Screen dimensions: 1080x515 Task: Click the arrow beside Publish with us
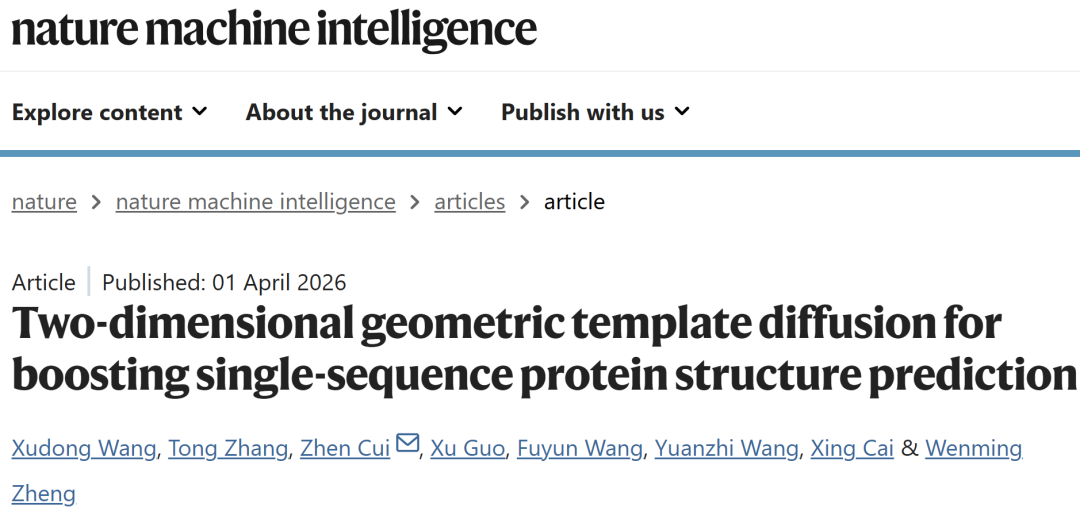click(682, 111)
